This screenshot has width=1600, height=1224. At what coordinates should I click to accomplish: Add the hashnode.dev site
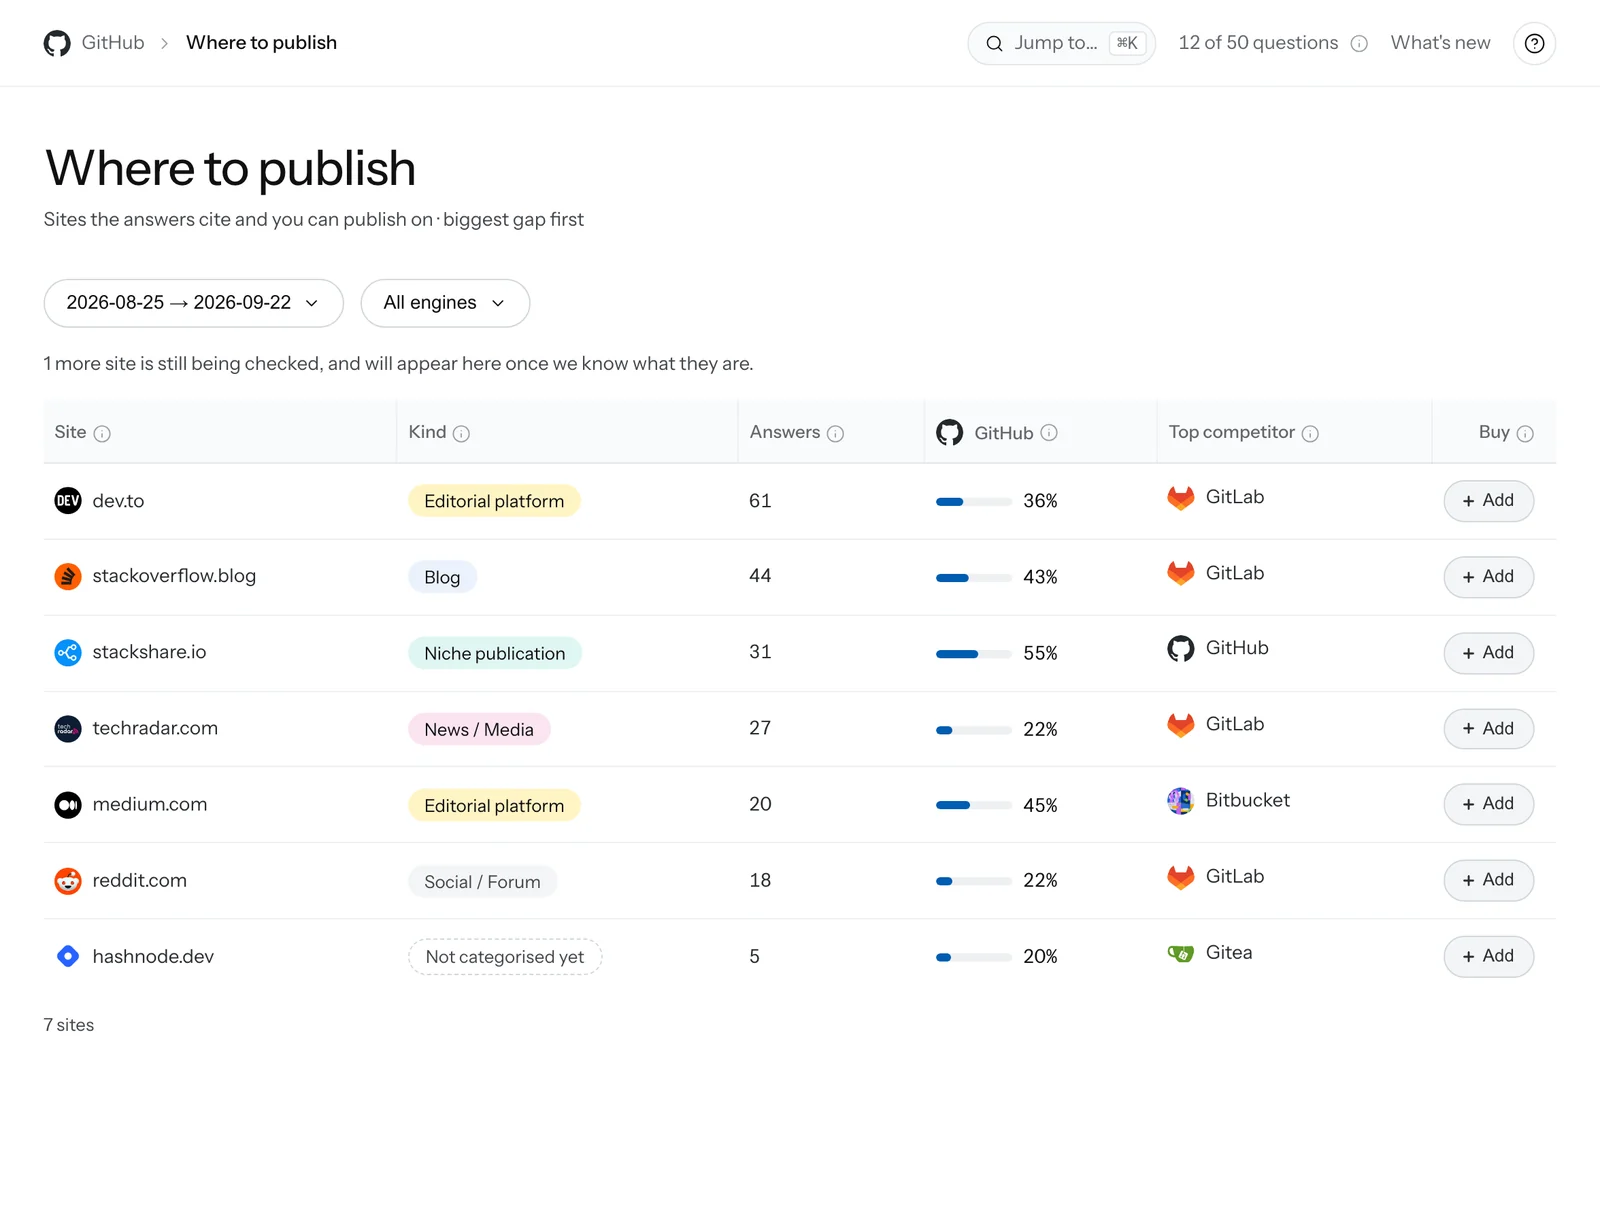pyautogui.click(x=1488, y=955)
